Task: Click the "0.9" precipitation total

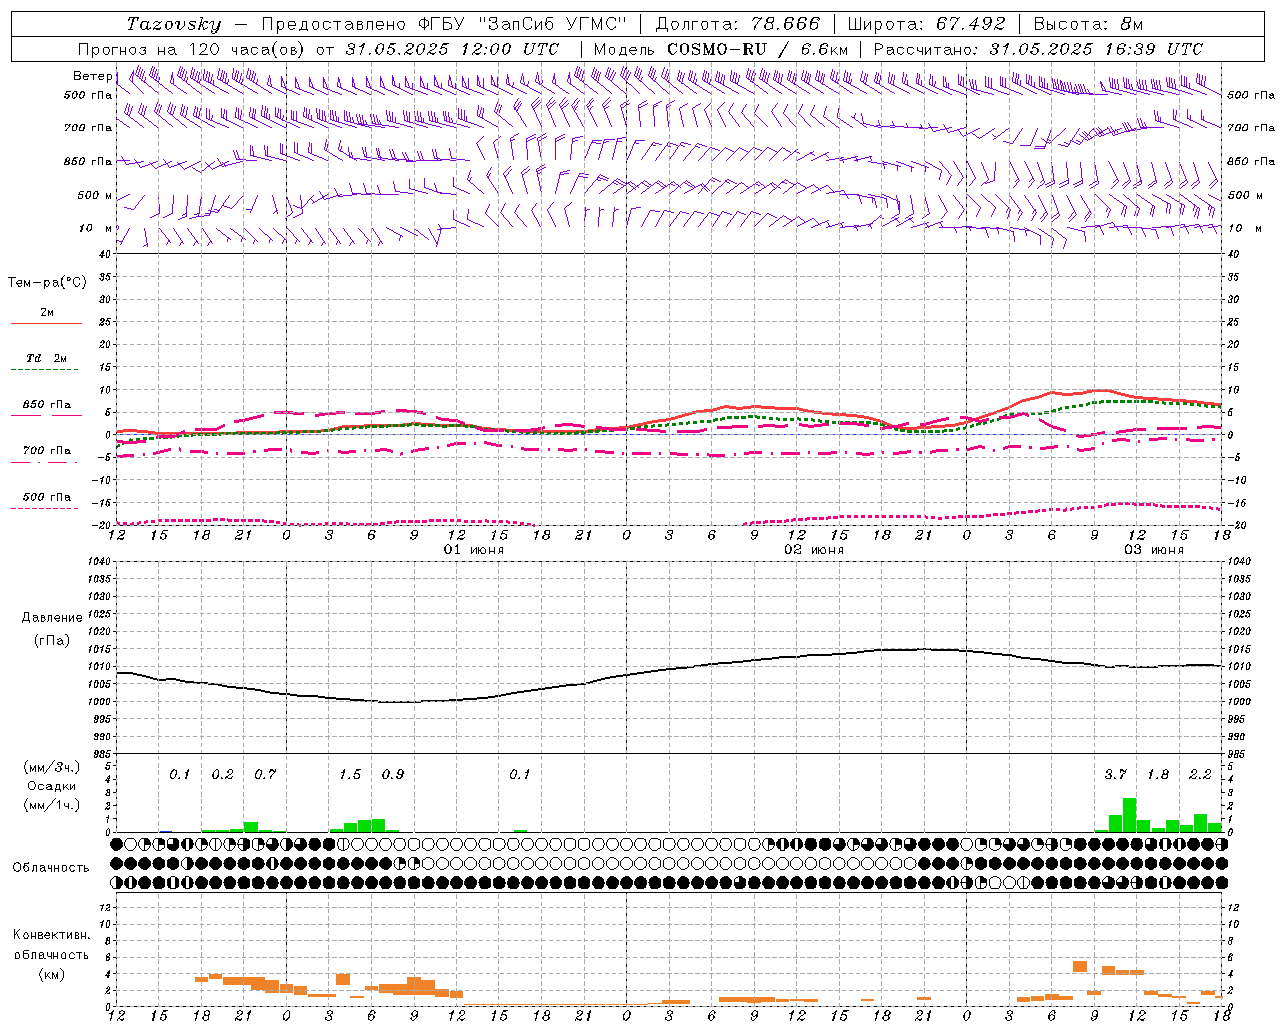Action: point(393,775)
